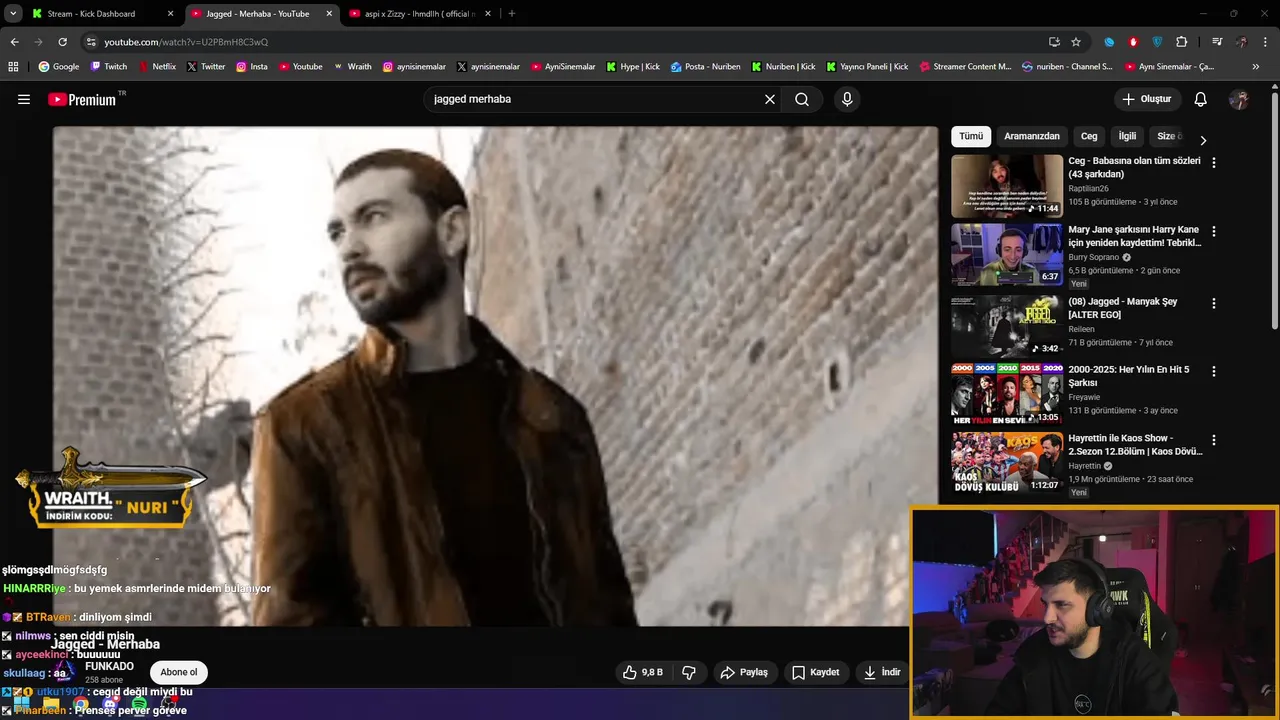The height and width of the screenshot is (720, 1280).
Task: Open the YouTube hamburger guide menu
Action: 24,99
